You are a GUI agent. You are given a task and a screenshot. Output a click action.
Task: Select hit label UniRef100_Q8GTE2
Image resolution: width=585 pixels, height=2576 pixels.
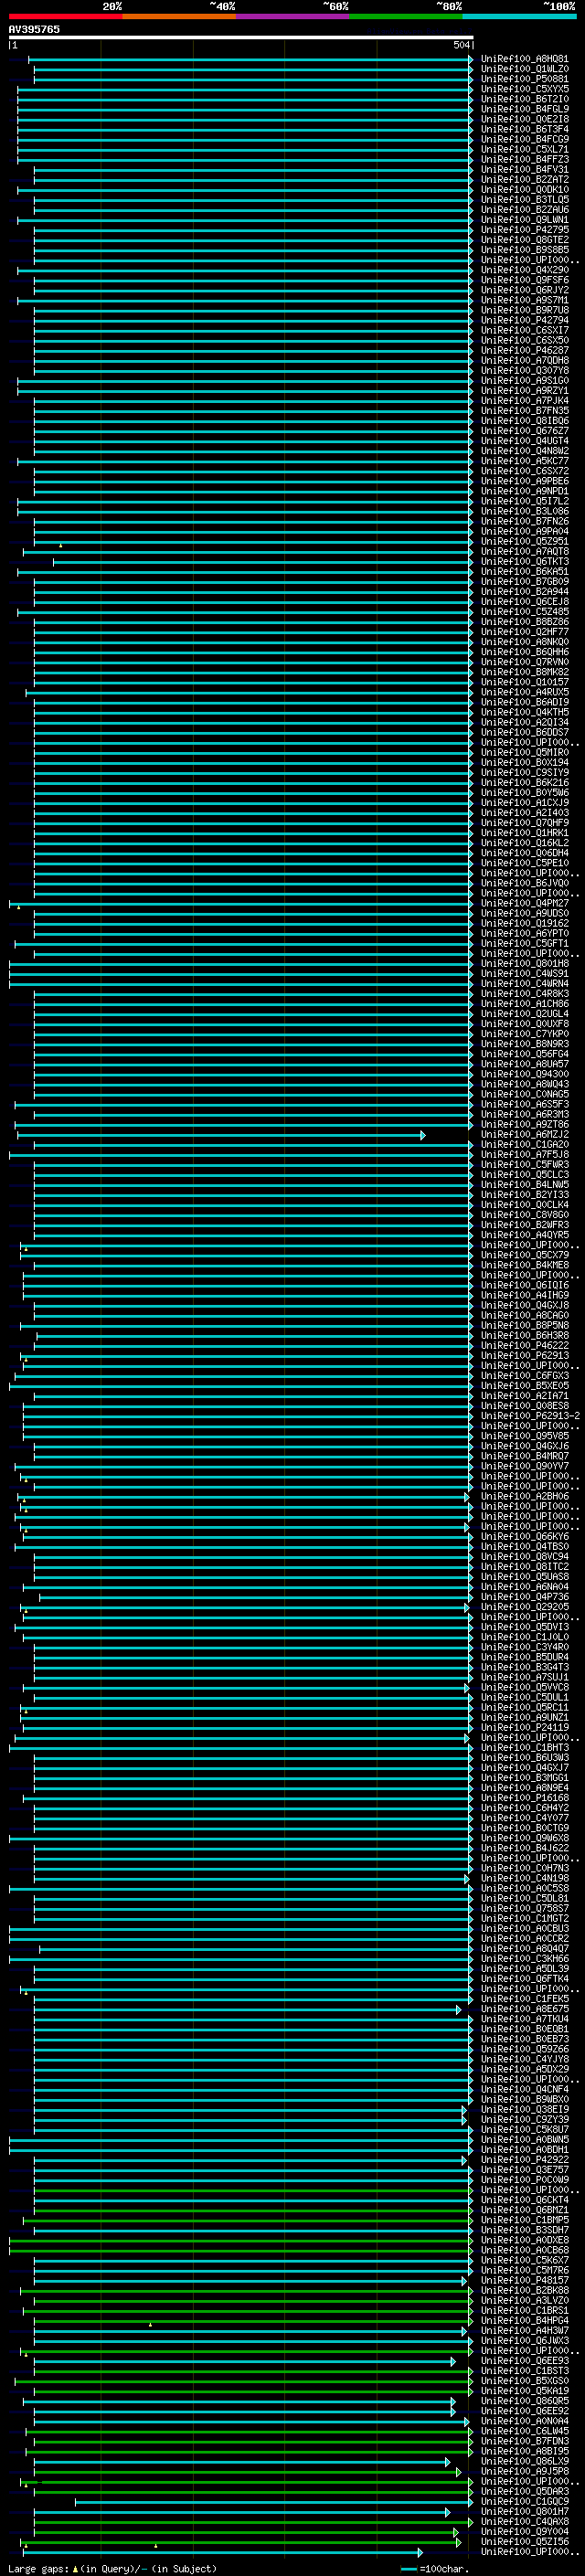(x=525, y=240)
